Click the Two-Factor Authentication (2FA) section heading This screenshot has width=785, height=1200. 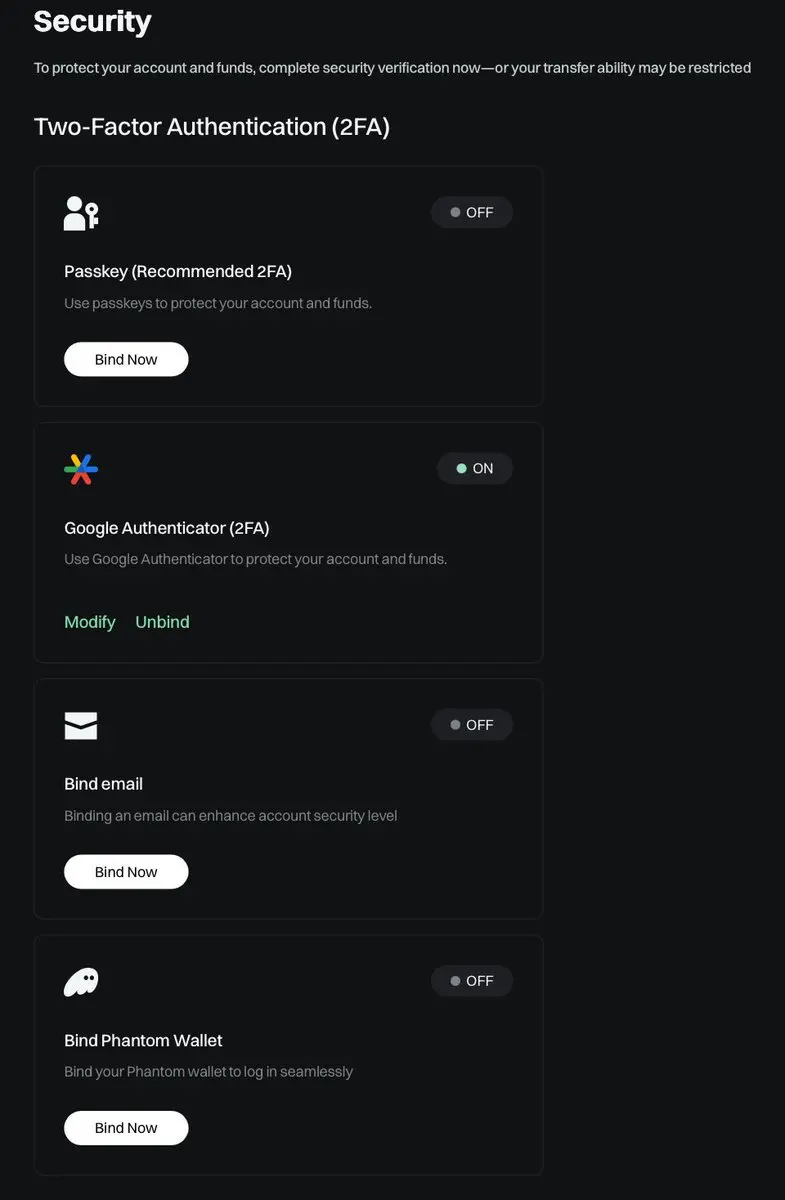pos(212,126)
